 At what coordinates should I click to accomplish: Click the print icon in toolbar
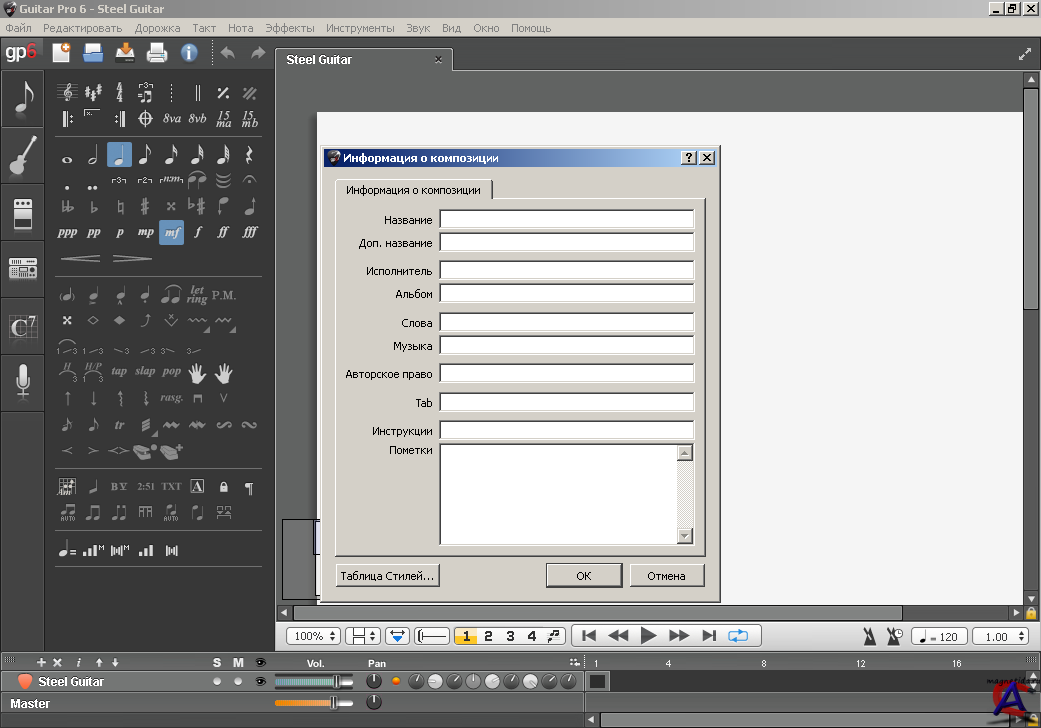157,53
